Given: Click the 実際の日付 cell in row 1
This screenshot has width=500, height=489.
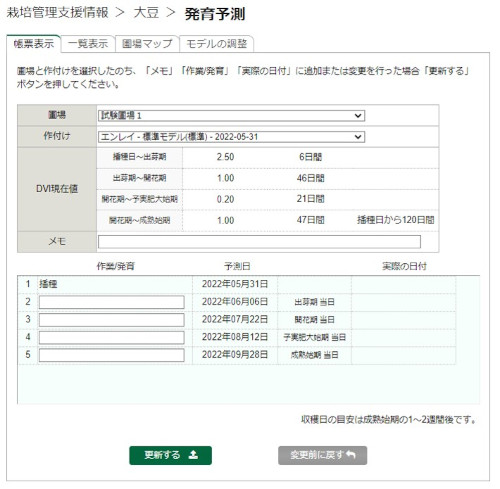Looking at the screenshot, I should pyautogui.click(x=403, y=284).
